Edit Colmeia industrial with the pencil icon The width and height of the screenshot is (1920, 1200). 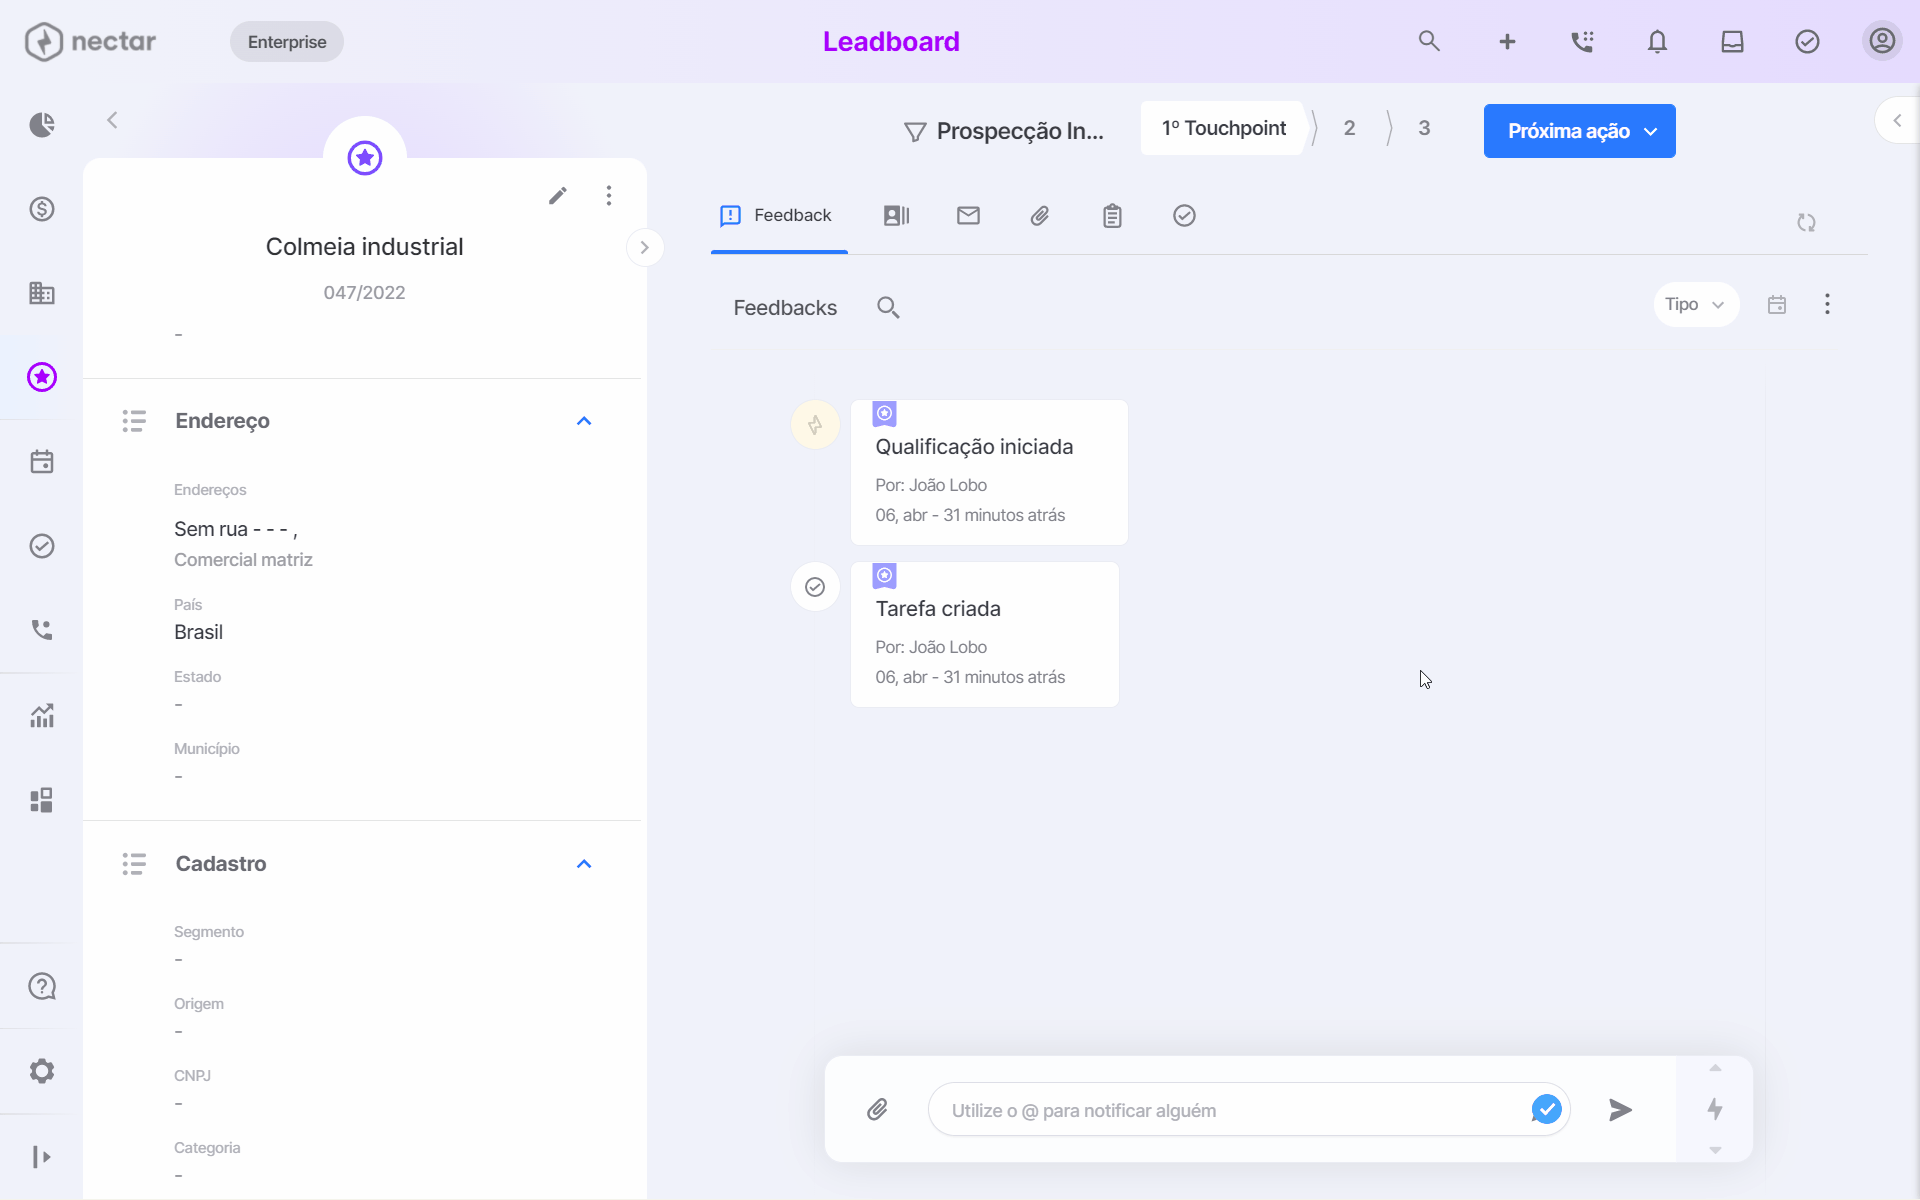(x=558, y=195)
